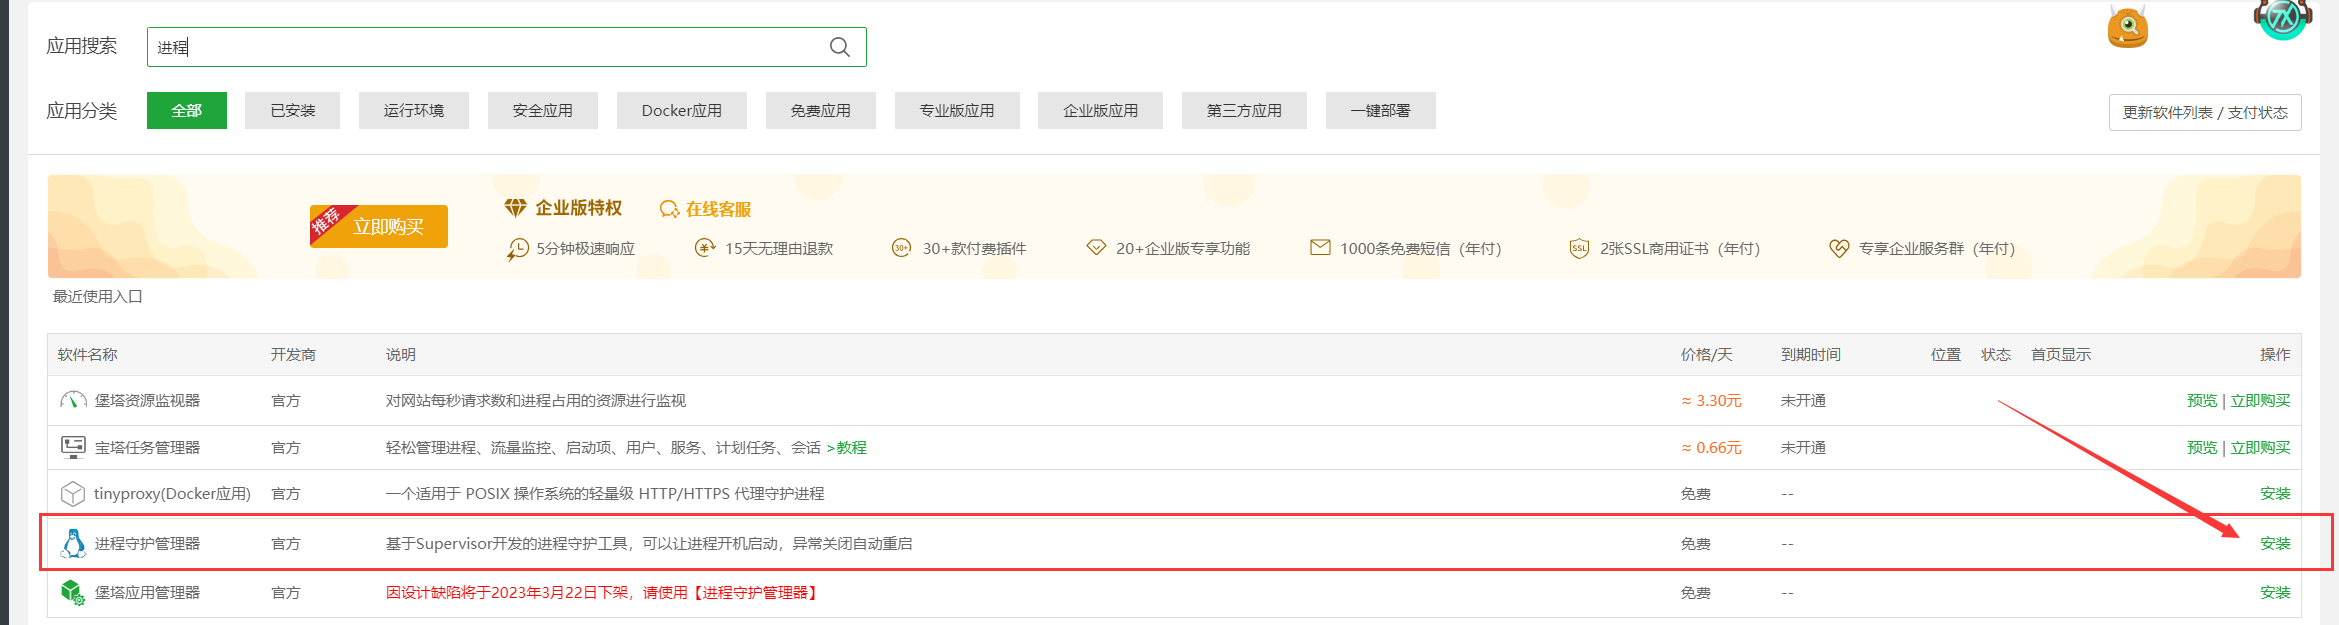Click the orange monster mascot icon

[2127, 27]
